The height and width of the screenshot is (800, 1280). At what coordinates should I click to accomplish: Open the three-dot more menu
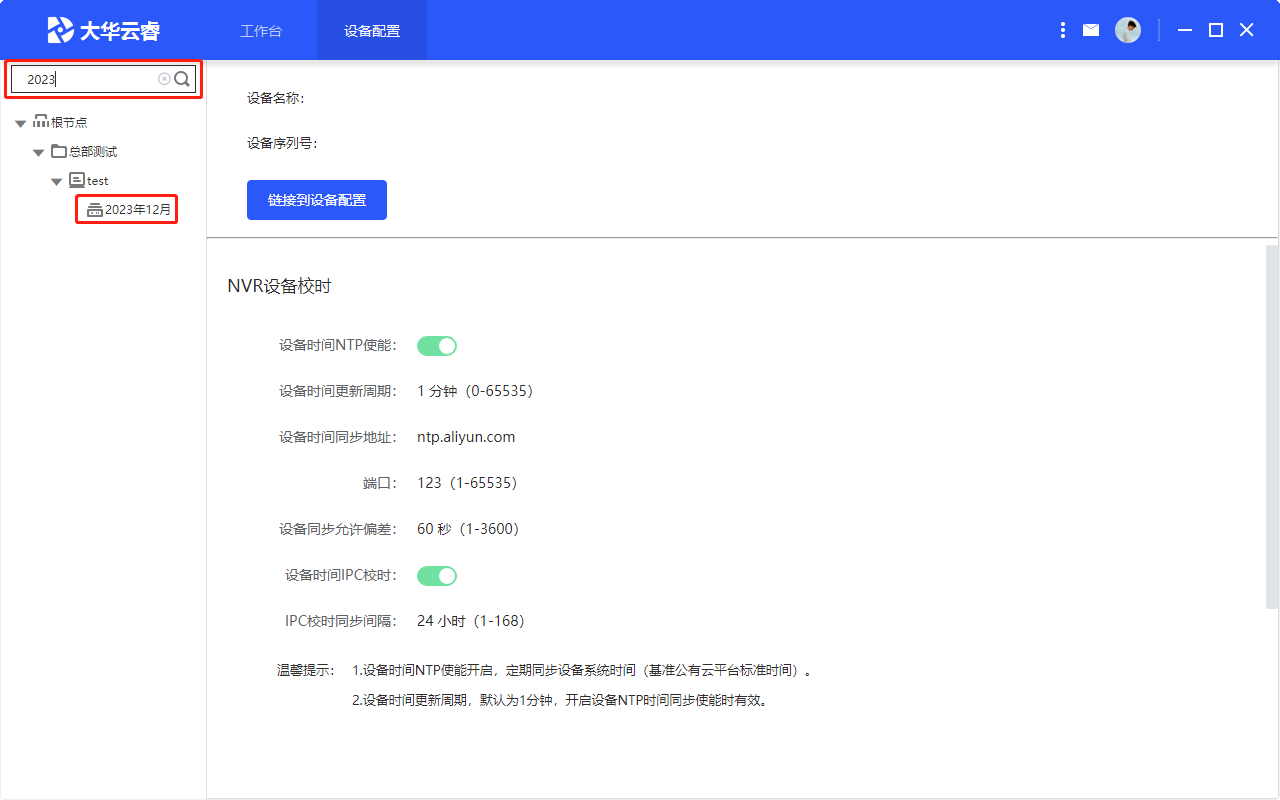(x=1062, y=30)
